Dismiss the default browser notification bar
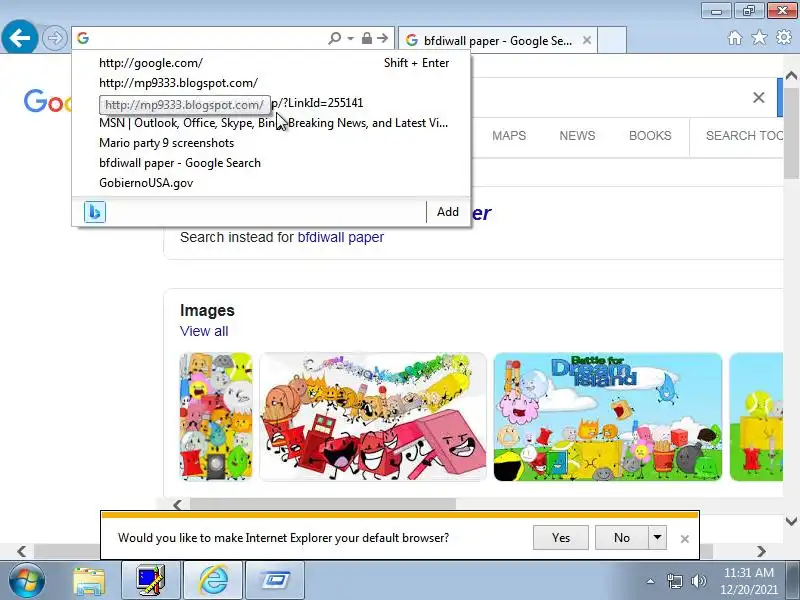Viewport: 800px width, 600px height. point(685,539)
